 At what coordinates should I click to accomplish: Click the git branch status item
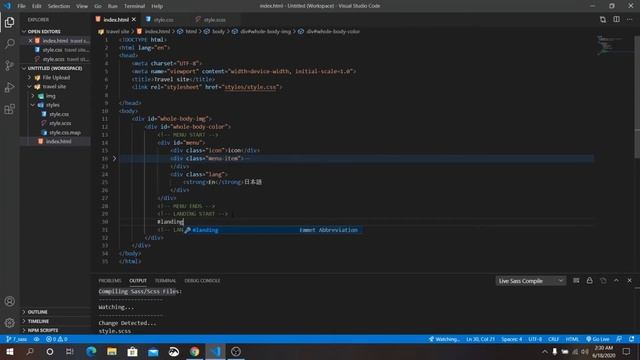[x=17, y=339]
